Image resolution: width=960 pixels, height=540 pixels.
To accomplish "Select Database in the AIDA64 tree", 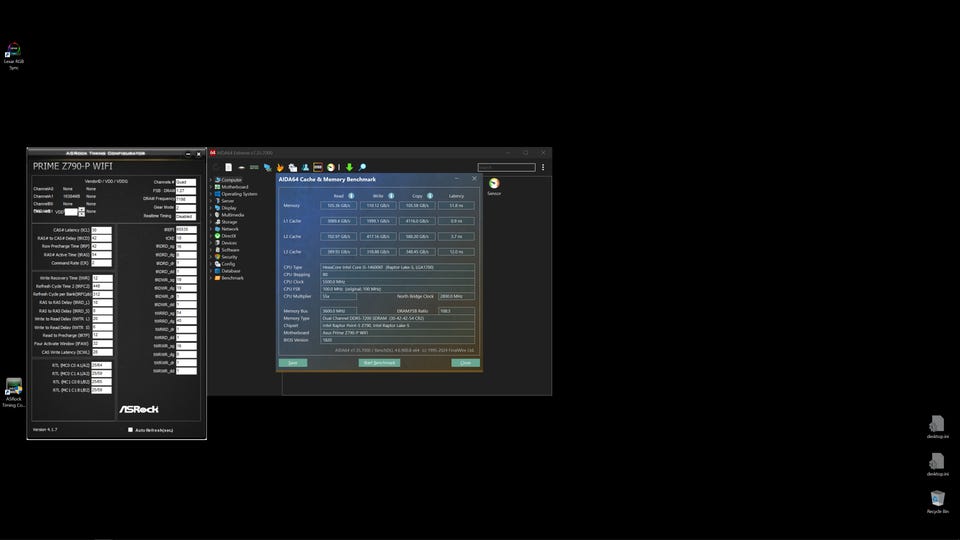I will pyautogui.click(x=231, y=271).
